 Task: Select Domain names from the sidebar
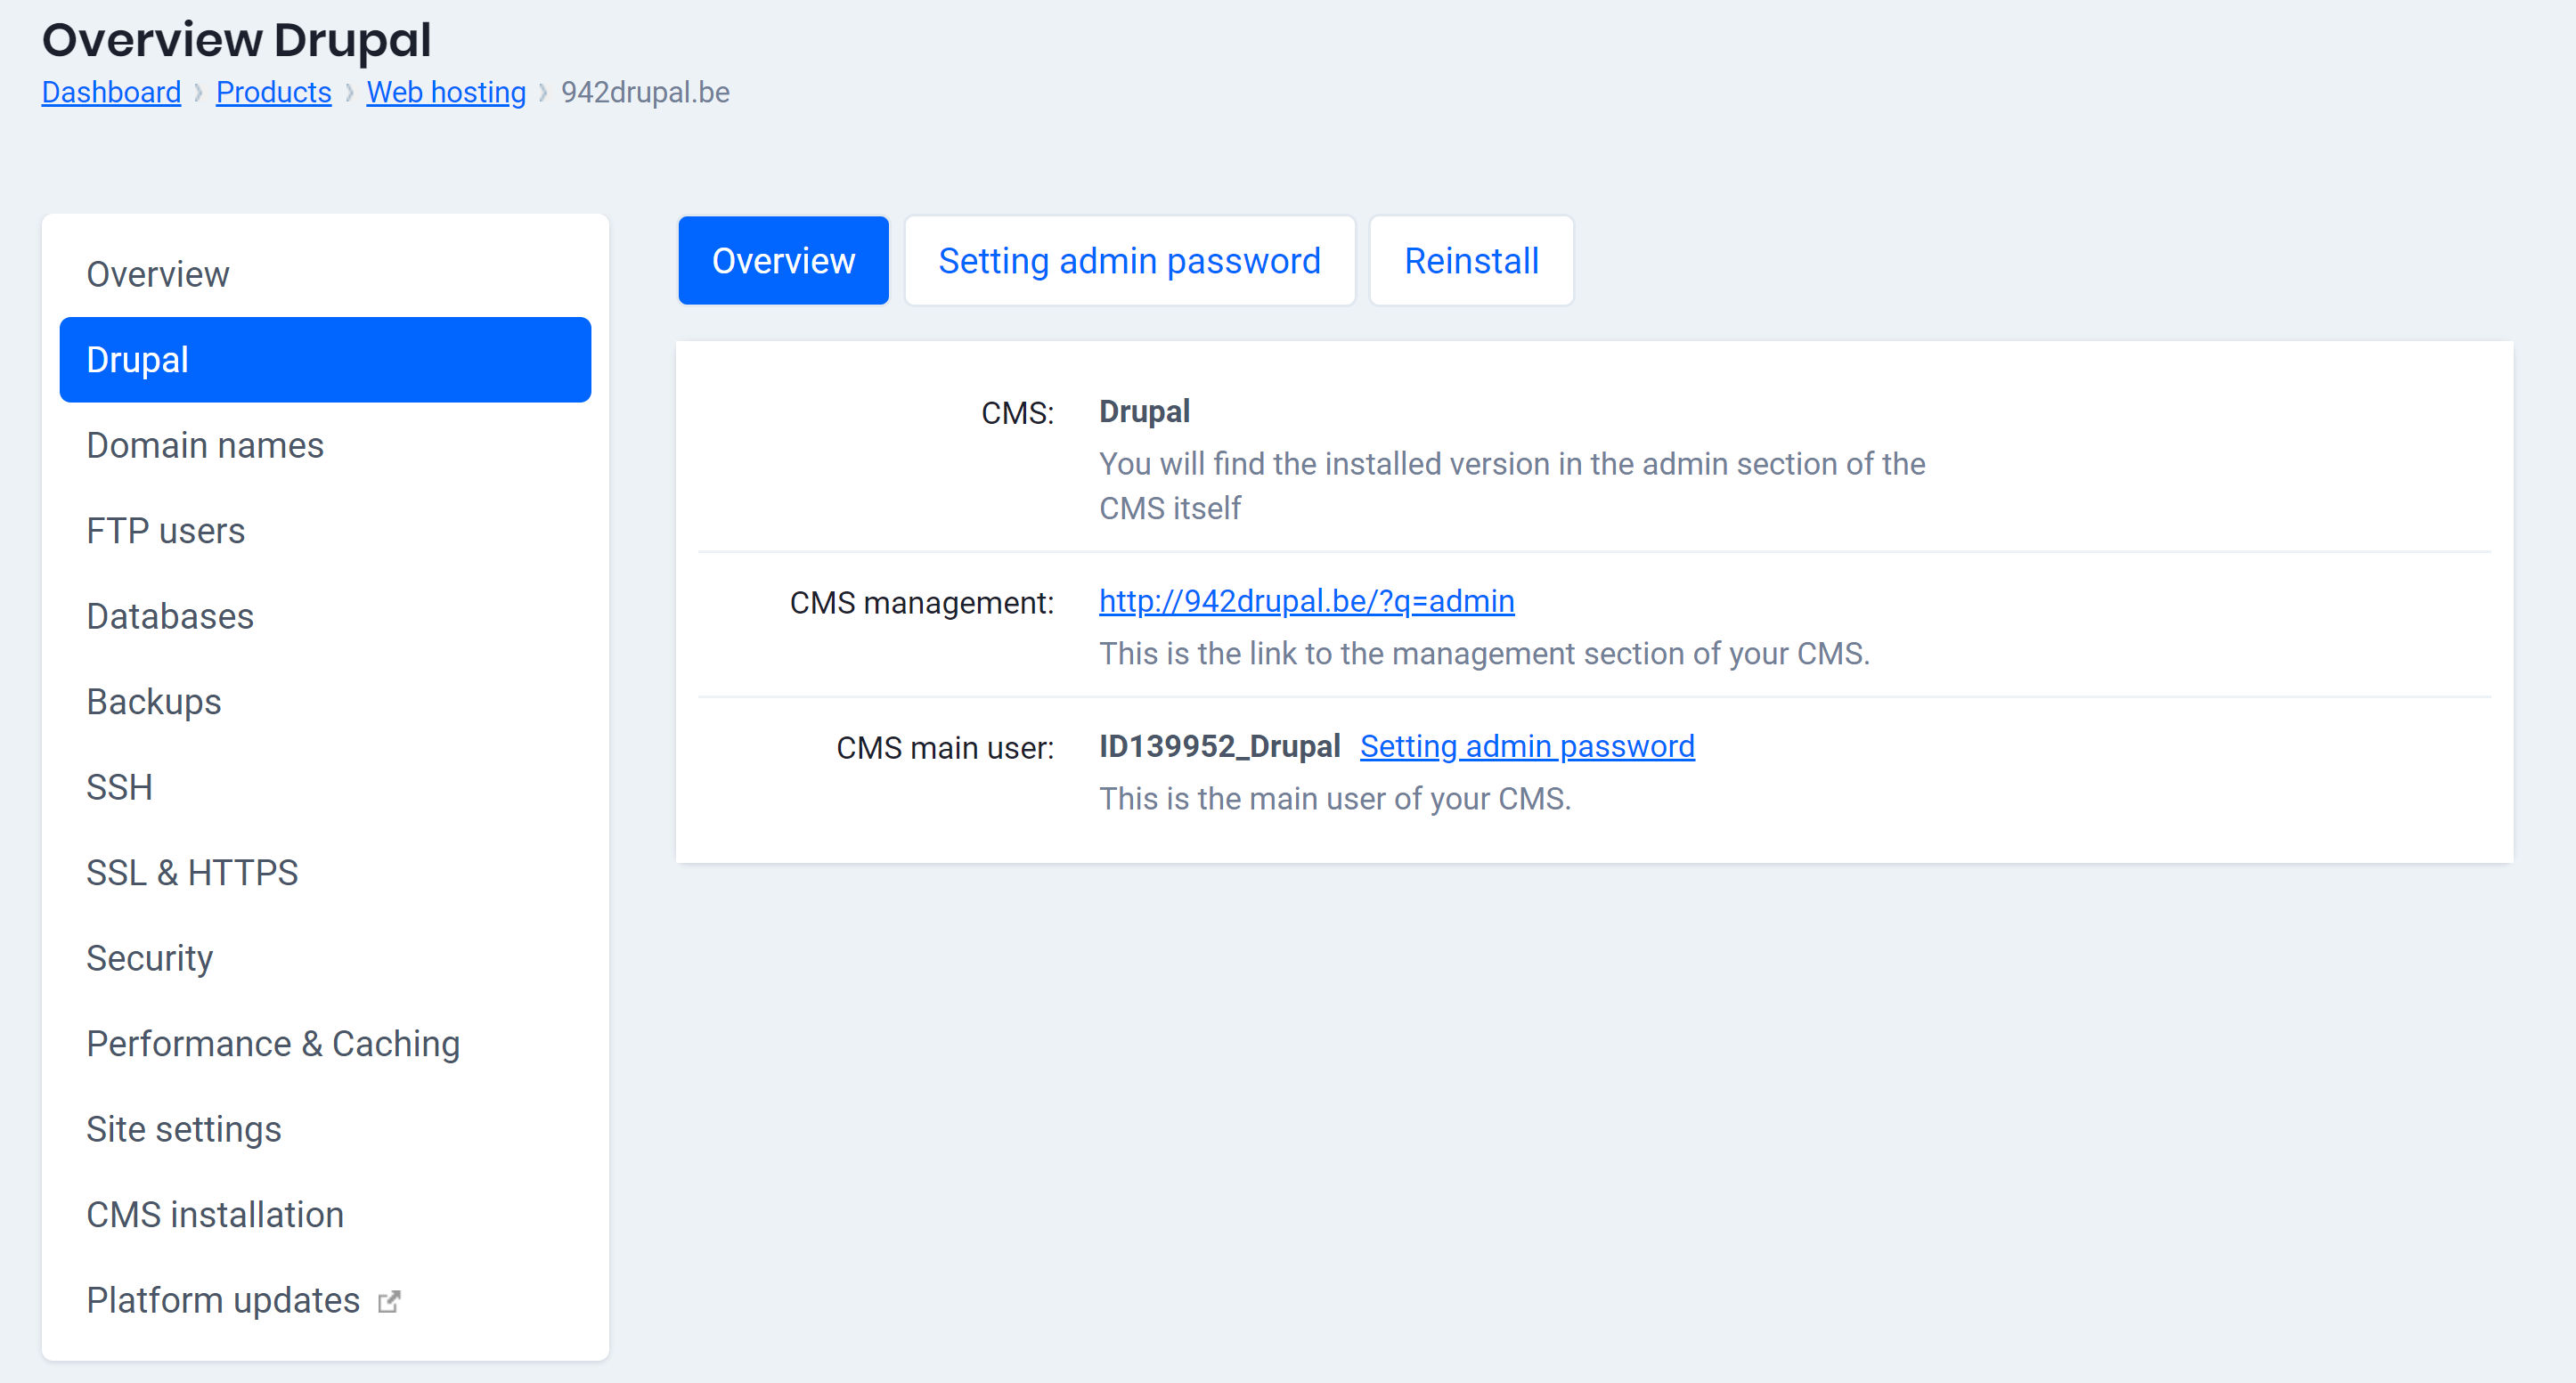(x=205, y=445)
